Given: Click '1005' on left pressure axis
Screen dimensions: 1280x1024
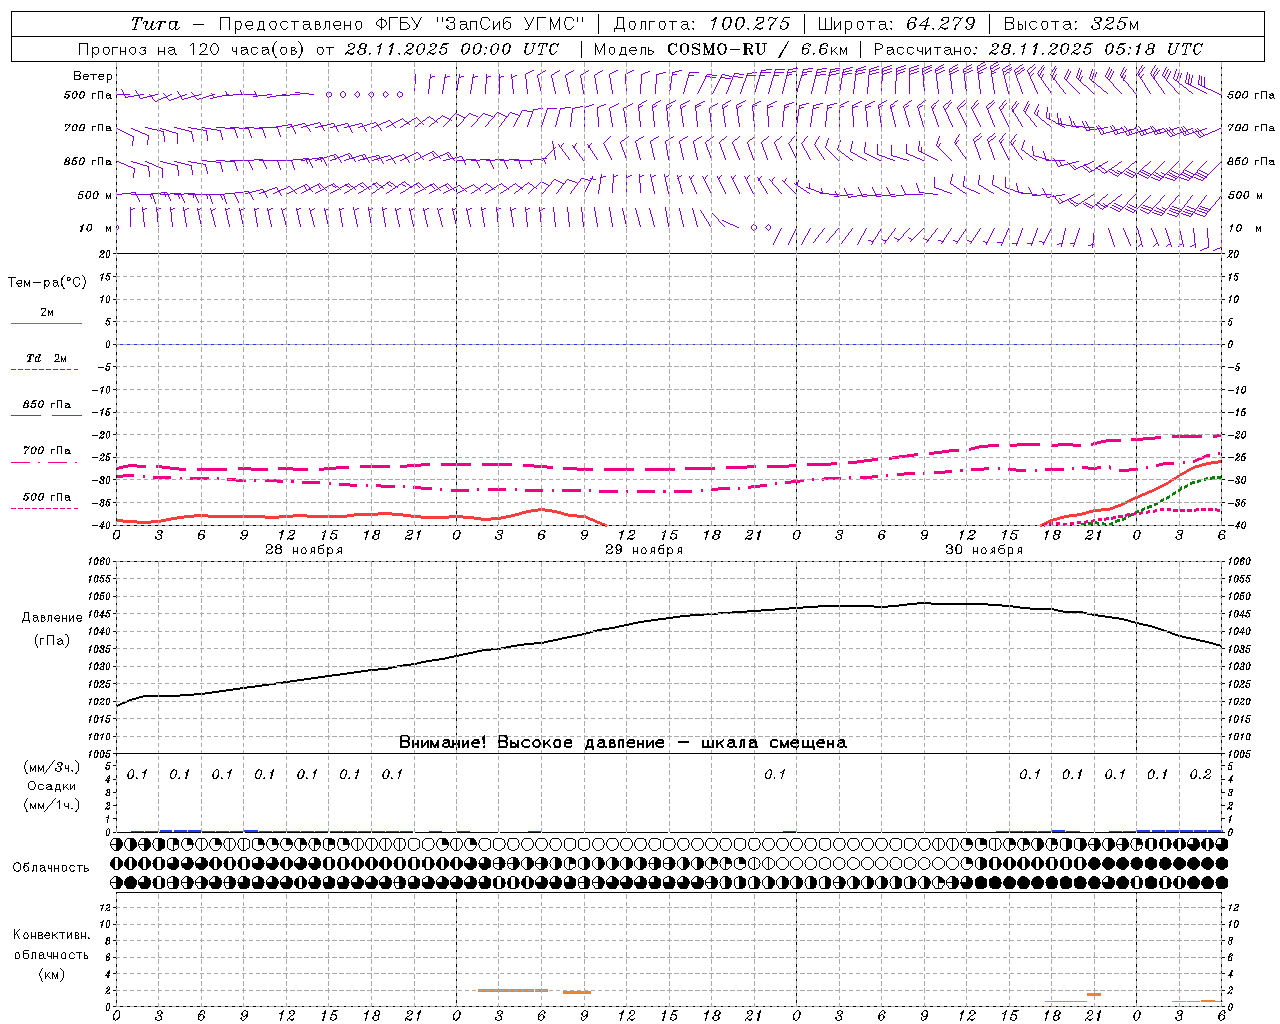Looking at the screenshot, I should [100, 754].
